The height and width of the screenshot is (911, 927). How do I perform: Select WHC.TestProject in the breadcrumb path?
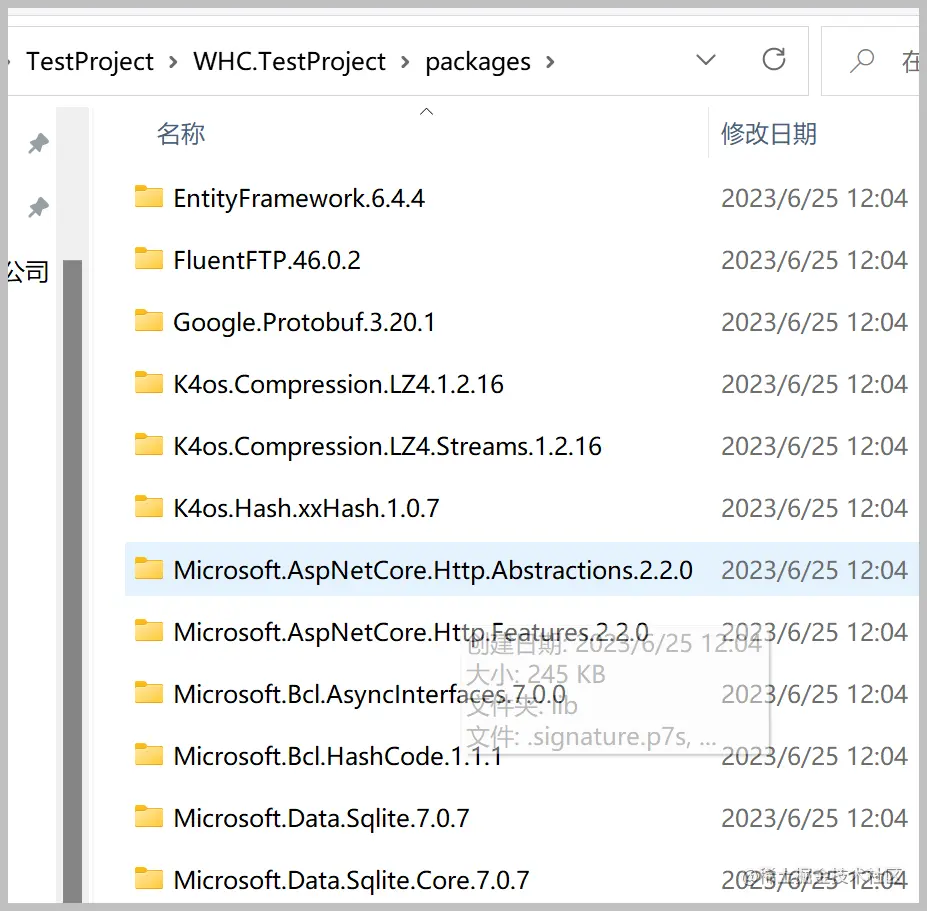(x=290, y=61)
